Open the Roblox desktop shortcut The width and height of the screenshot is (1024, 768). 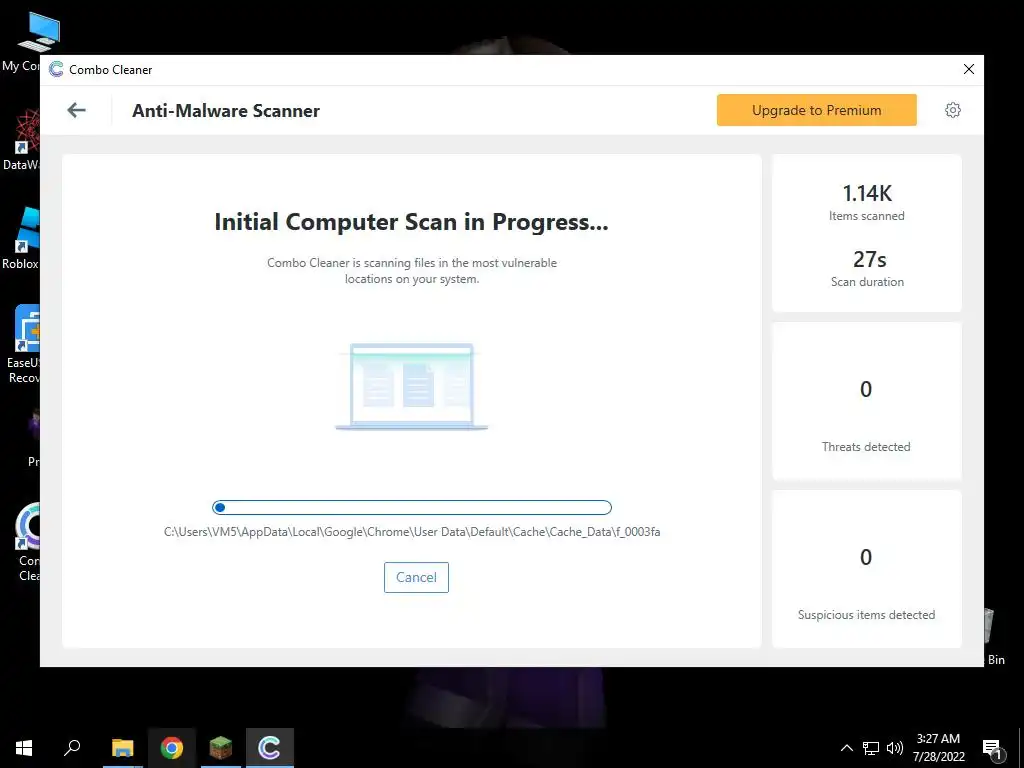tap(22, 238)
